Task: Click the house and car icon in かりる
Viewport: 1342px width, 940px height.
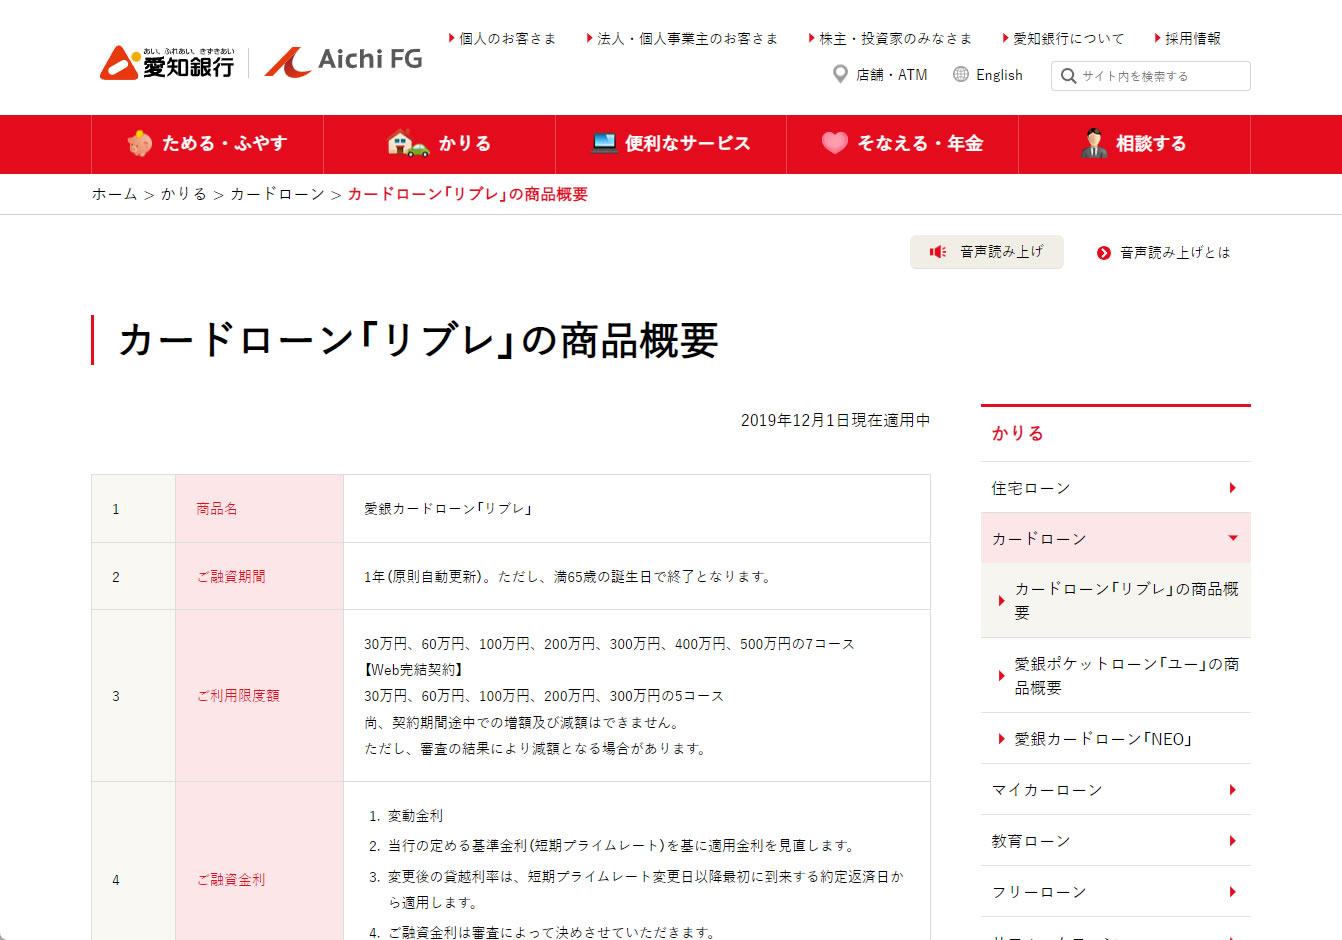Action: (x=408, y=143)
